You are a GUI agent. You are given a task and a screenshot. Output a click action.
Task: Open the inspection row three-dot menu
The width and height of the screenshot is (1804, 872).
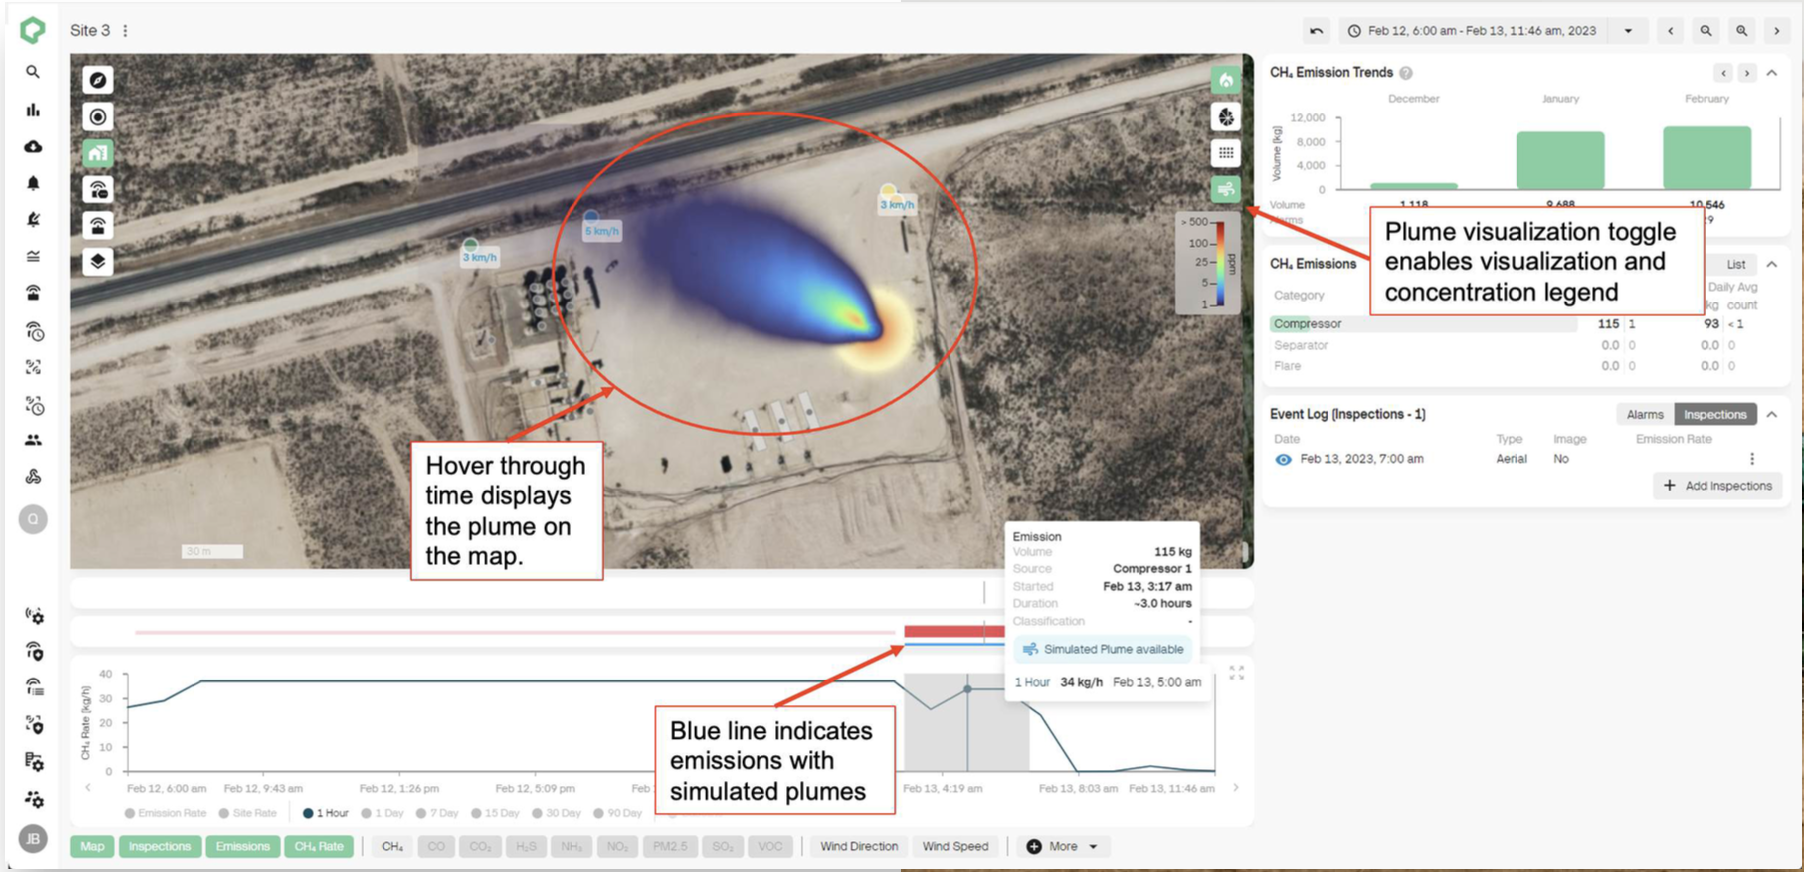click(x=1752, y=459)
